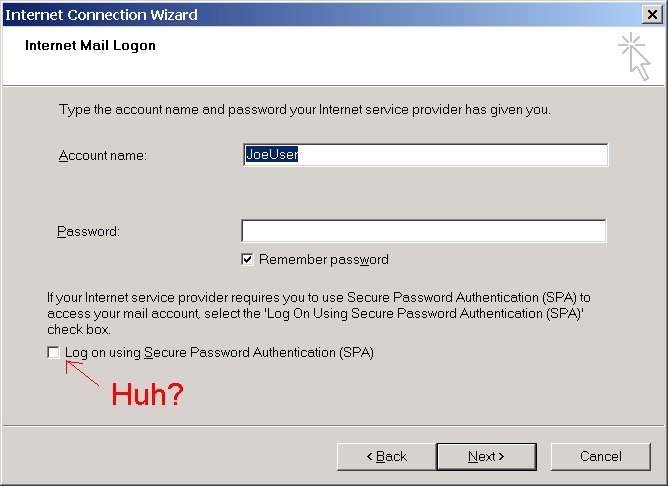Viewport: 668px width, 486px height.
Task: Focus the Account name input field
Action: click(x=425, y=155)
